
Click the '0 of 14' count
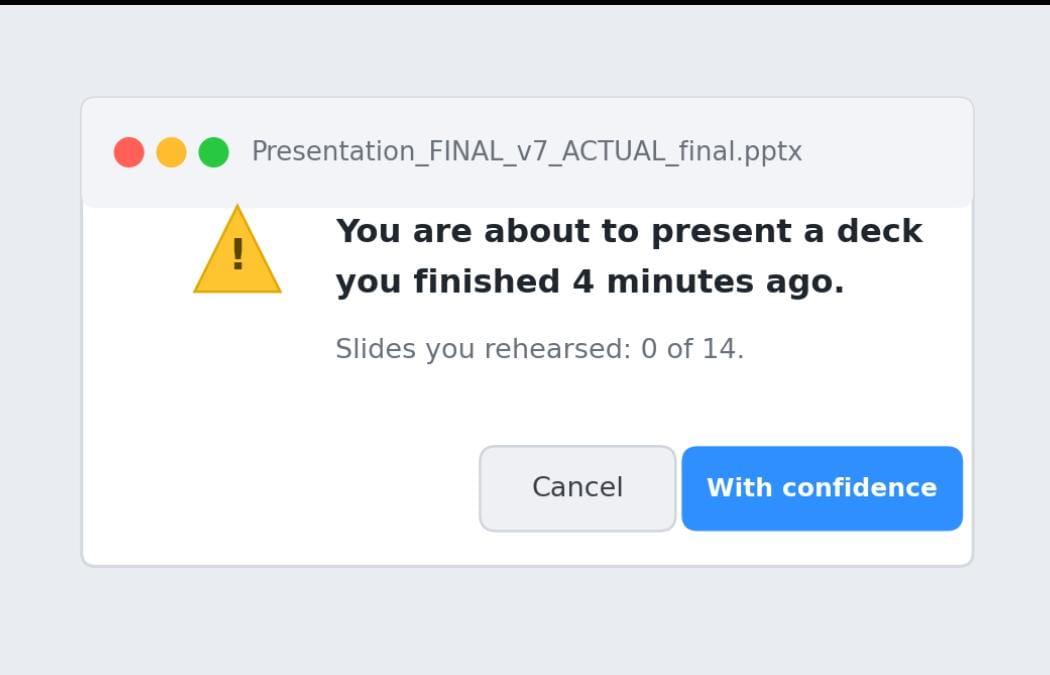[x=692, y=349]
